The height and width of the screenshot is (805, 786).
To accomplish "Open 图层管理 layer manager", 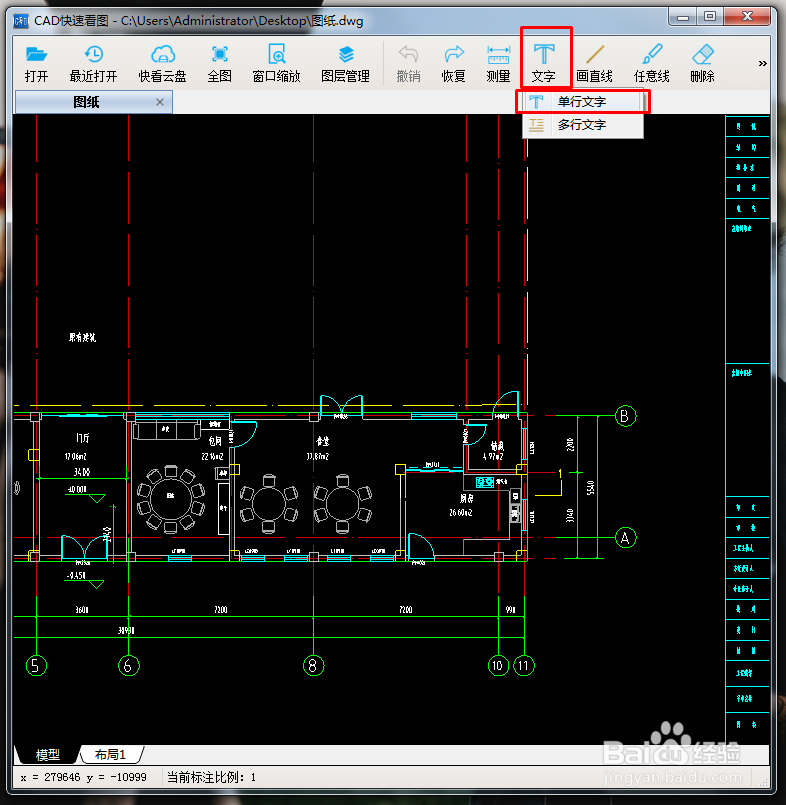I will (346, 64).
